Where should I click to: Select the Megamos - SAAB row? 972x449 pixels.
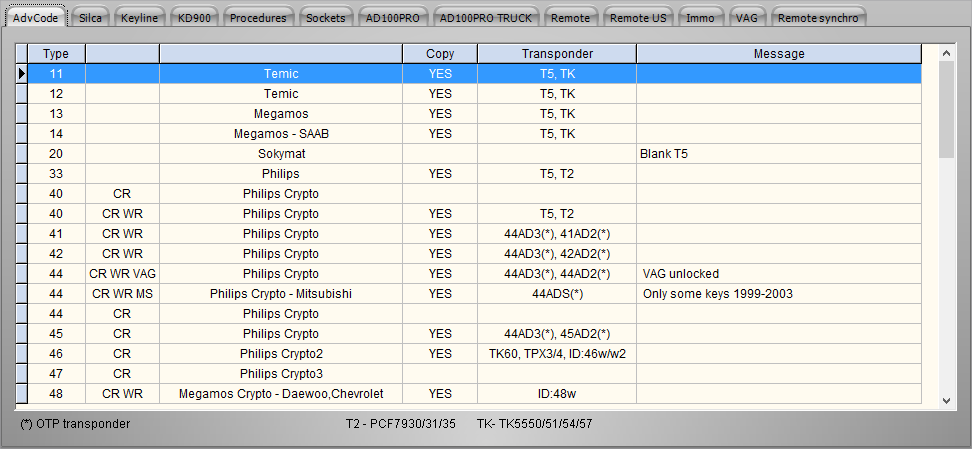point(281,134)
